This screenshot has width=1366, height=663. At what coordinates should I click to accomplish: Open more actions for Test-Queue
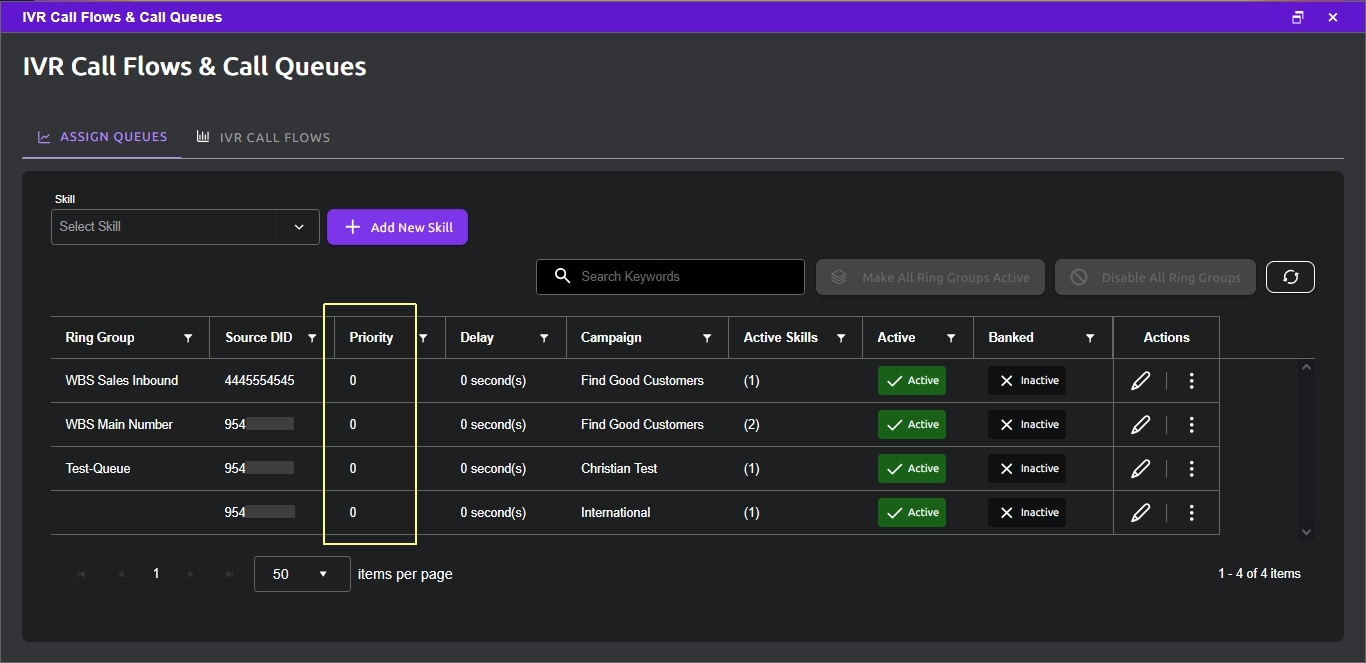pos(1191,469)
